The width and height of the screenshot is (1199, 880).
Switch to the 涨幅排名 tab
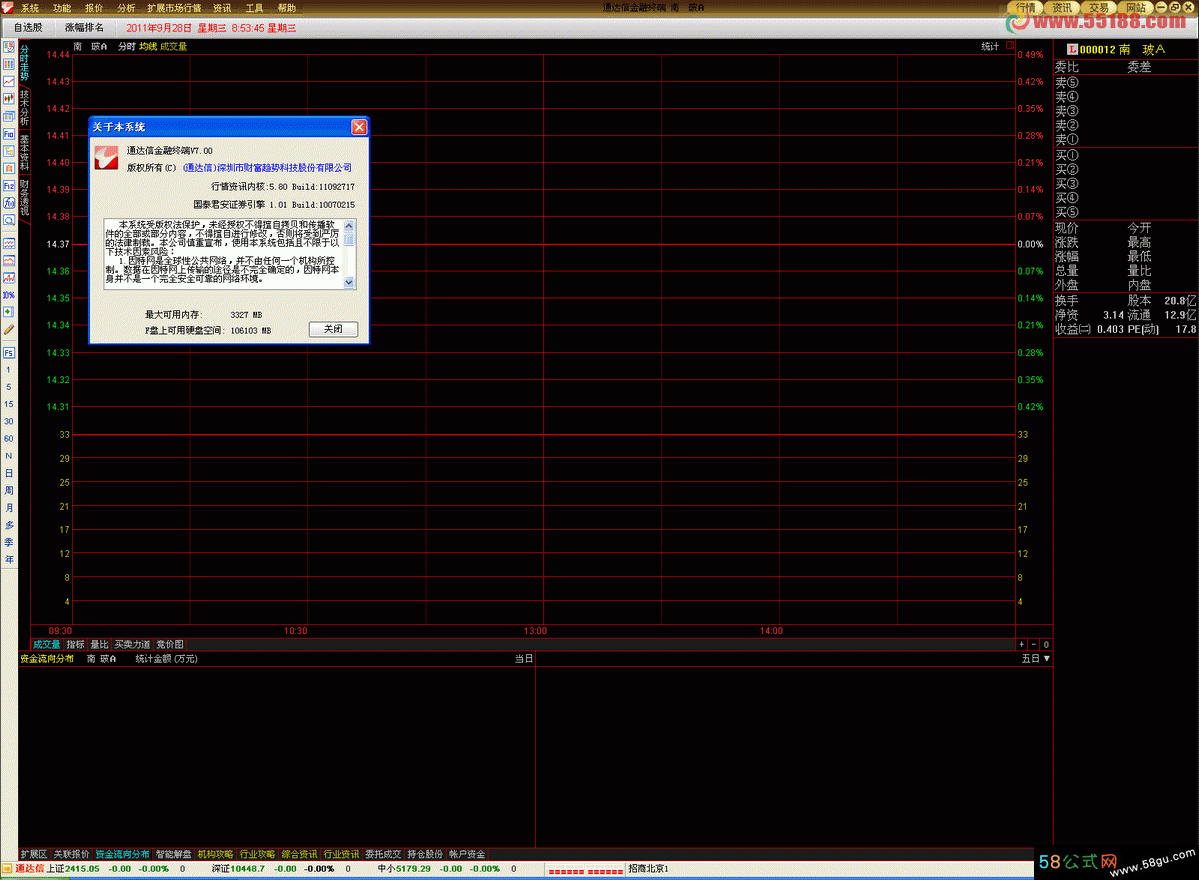(x=84, y=28)
